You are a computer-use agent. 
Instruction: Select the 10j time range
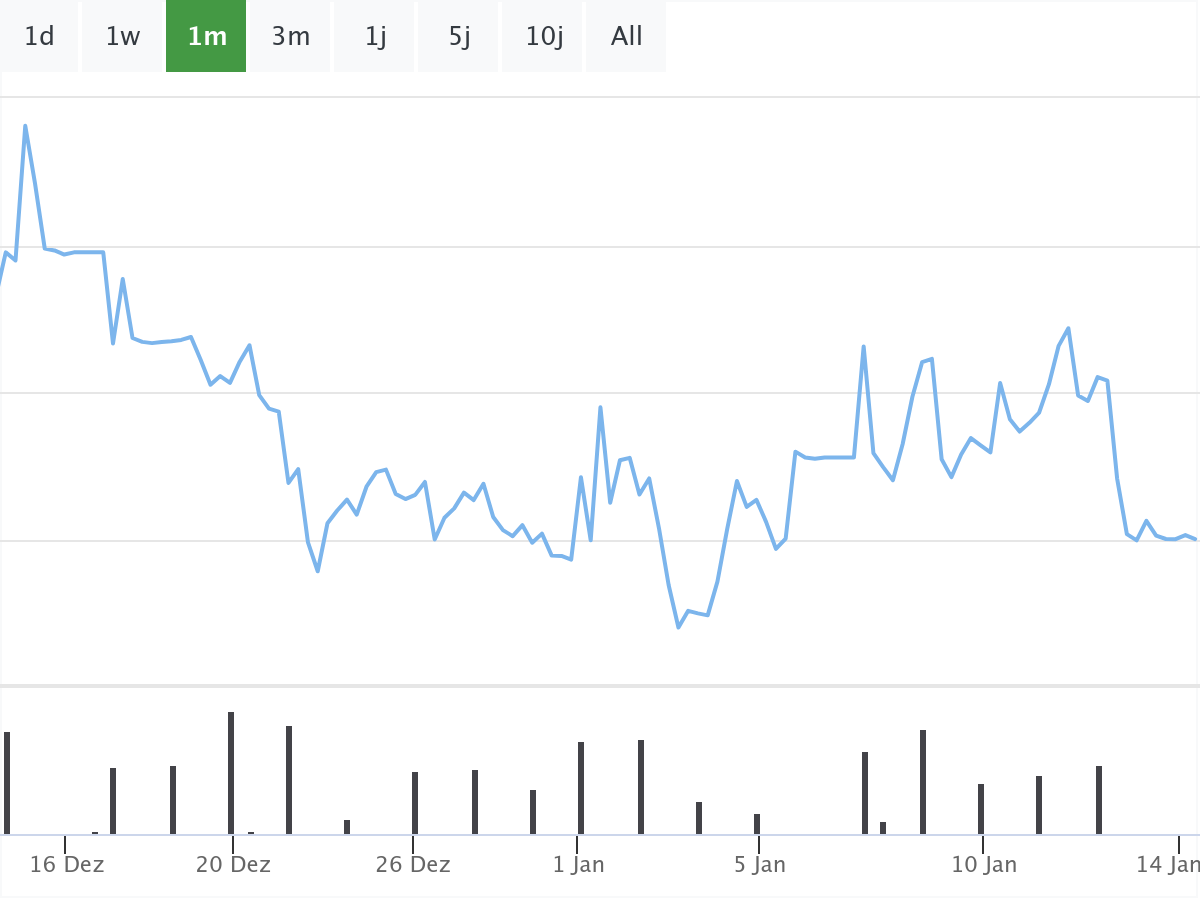(x=544, y=37)
